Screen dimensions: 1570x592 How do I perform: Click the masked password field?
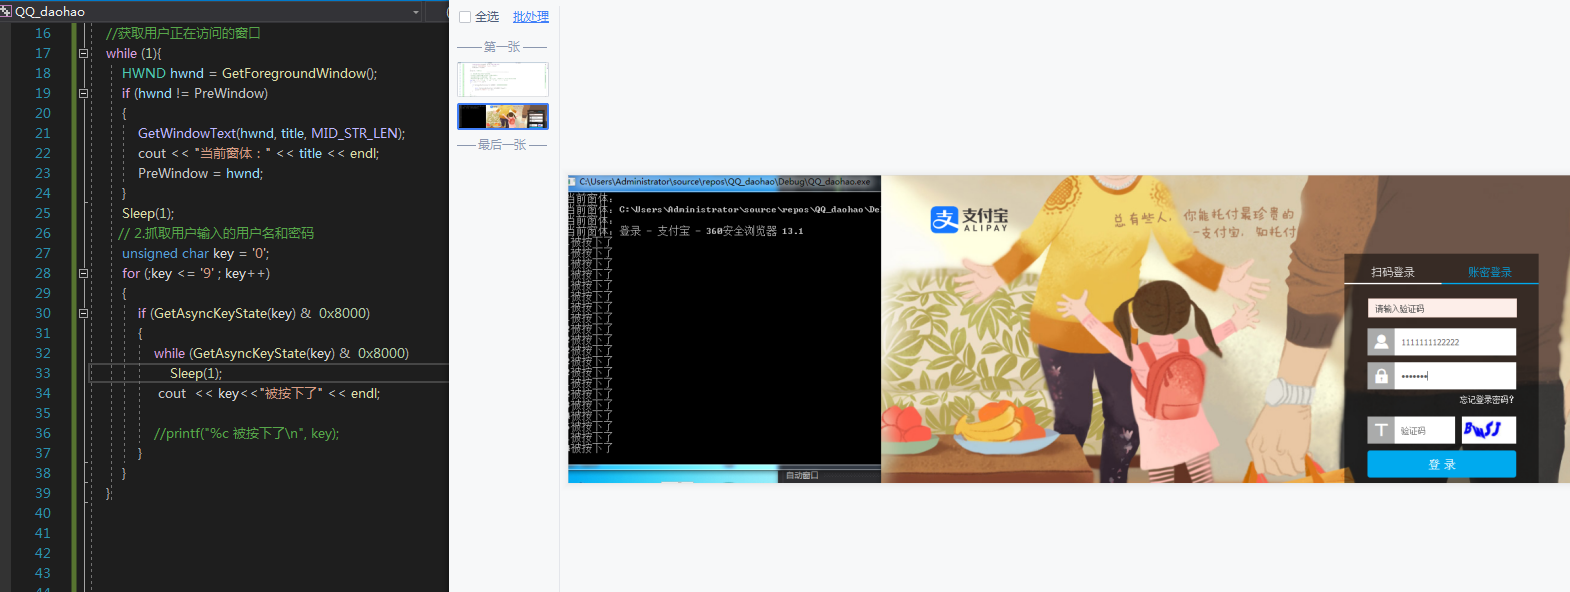click(x=1455, y=376)
